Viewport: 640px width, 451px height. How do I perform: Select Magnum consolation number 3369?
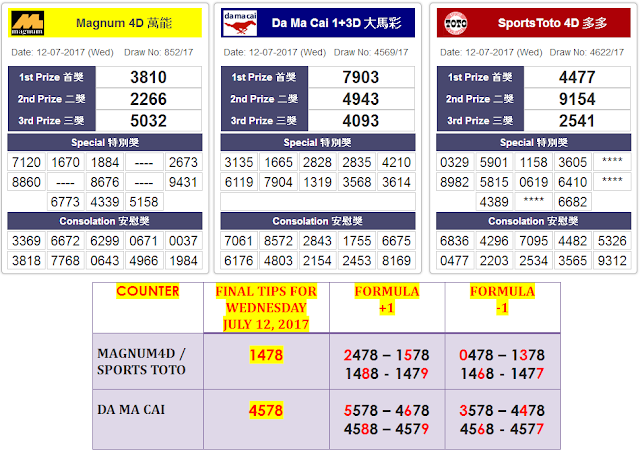[26, 241]
